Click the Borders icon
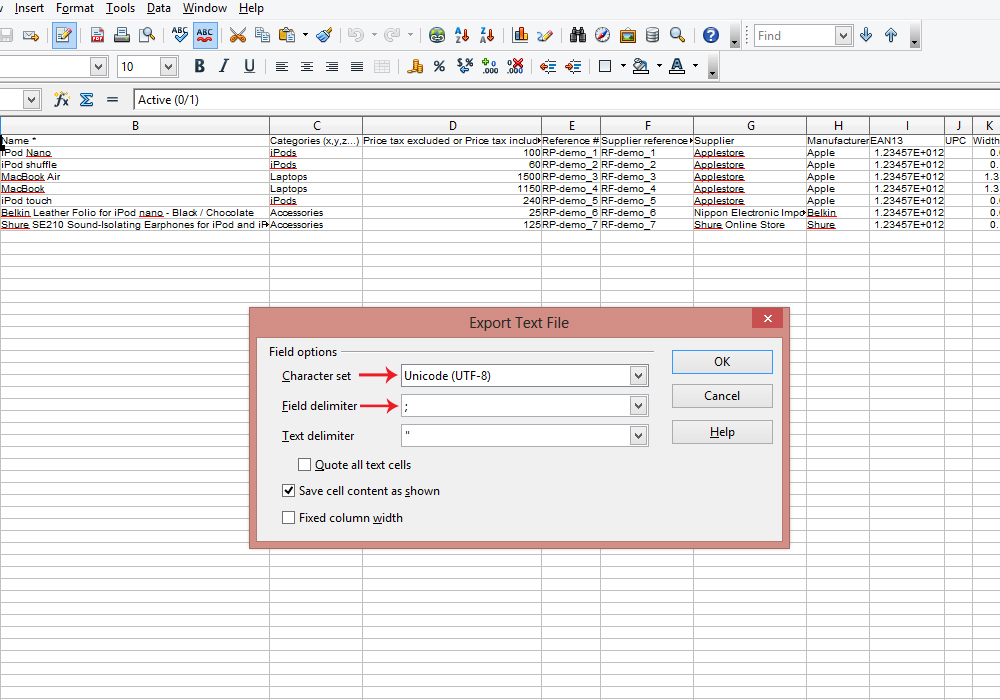This screenshot has height=700, width=1000. [605, 66]
